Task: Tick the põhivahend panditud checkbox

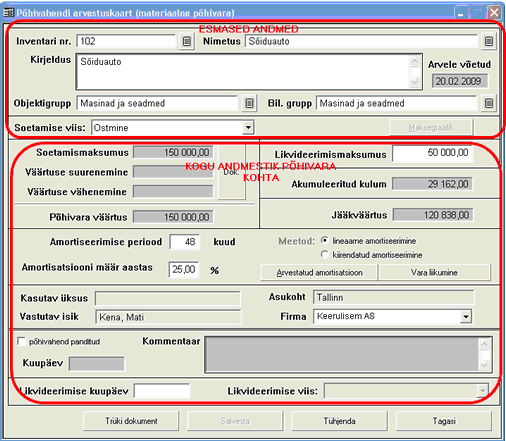Action: click(x=22, y=341)
